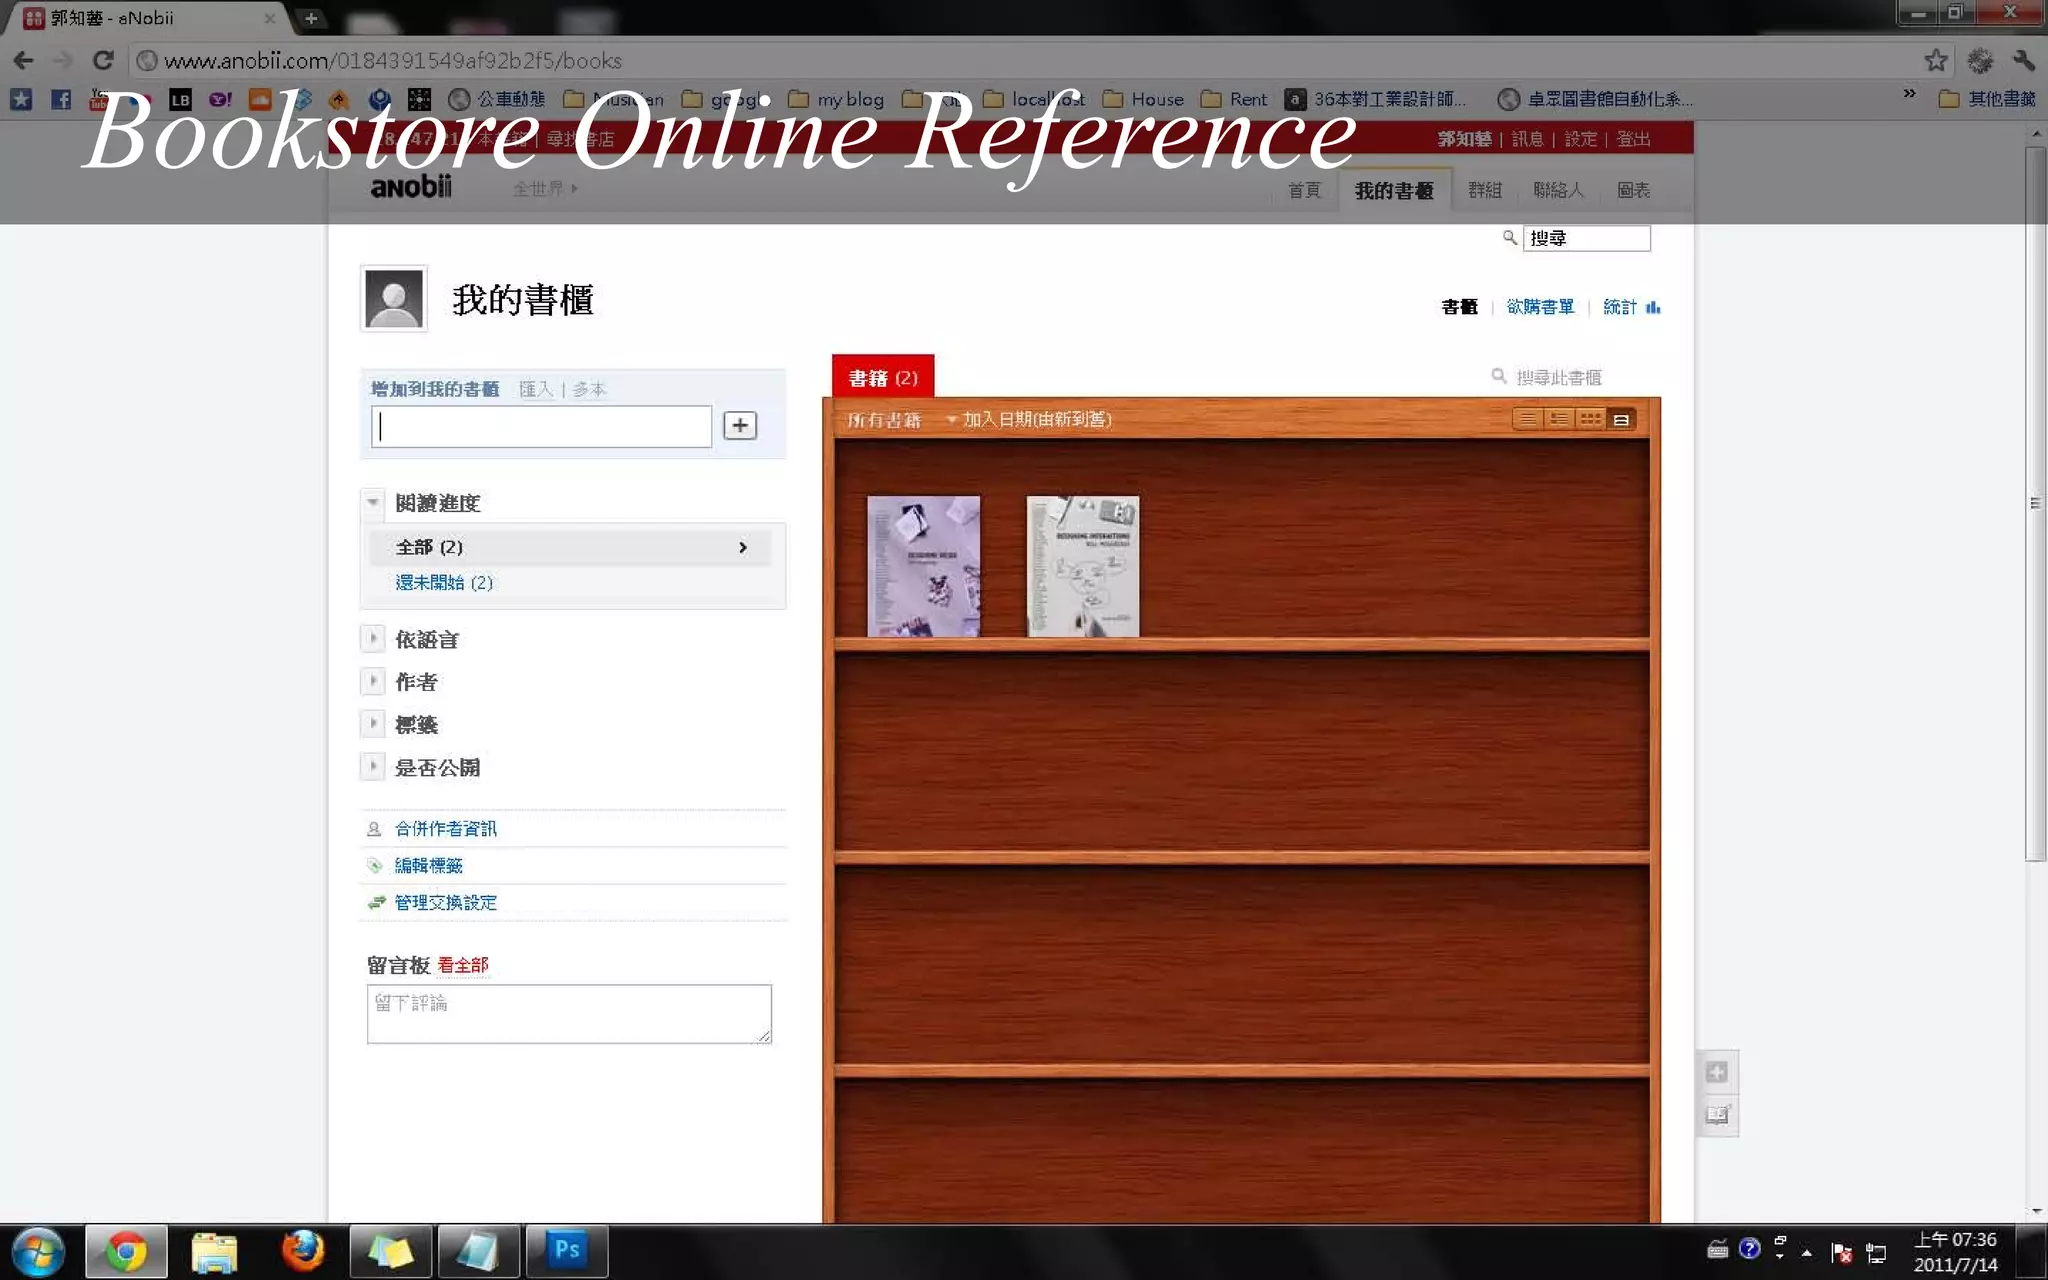Switch to detailed list view icon
The width and height of the screenshot is (2048, 1280).
(1558, 419)
